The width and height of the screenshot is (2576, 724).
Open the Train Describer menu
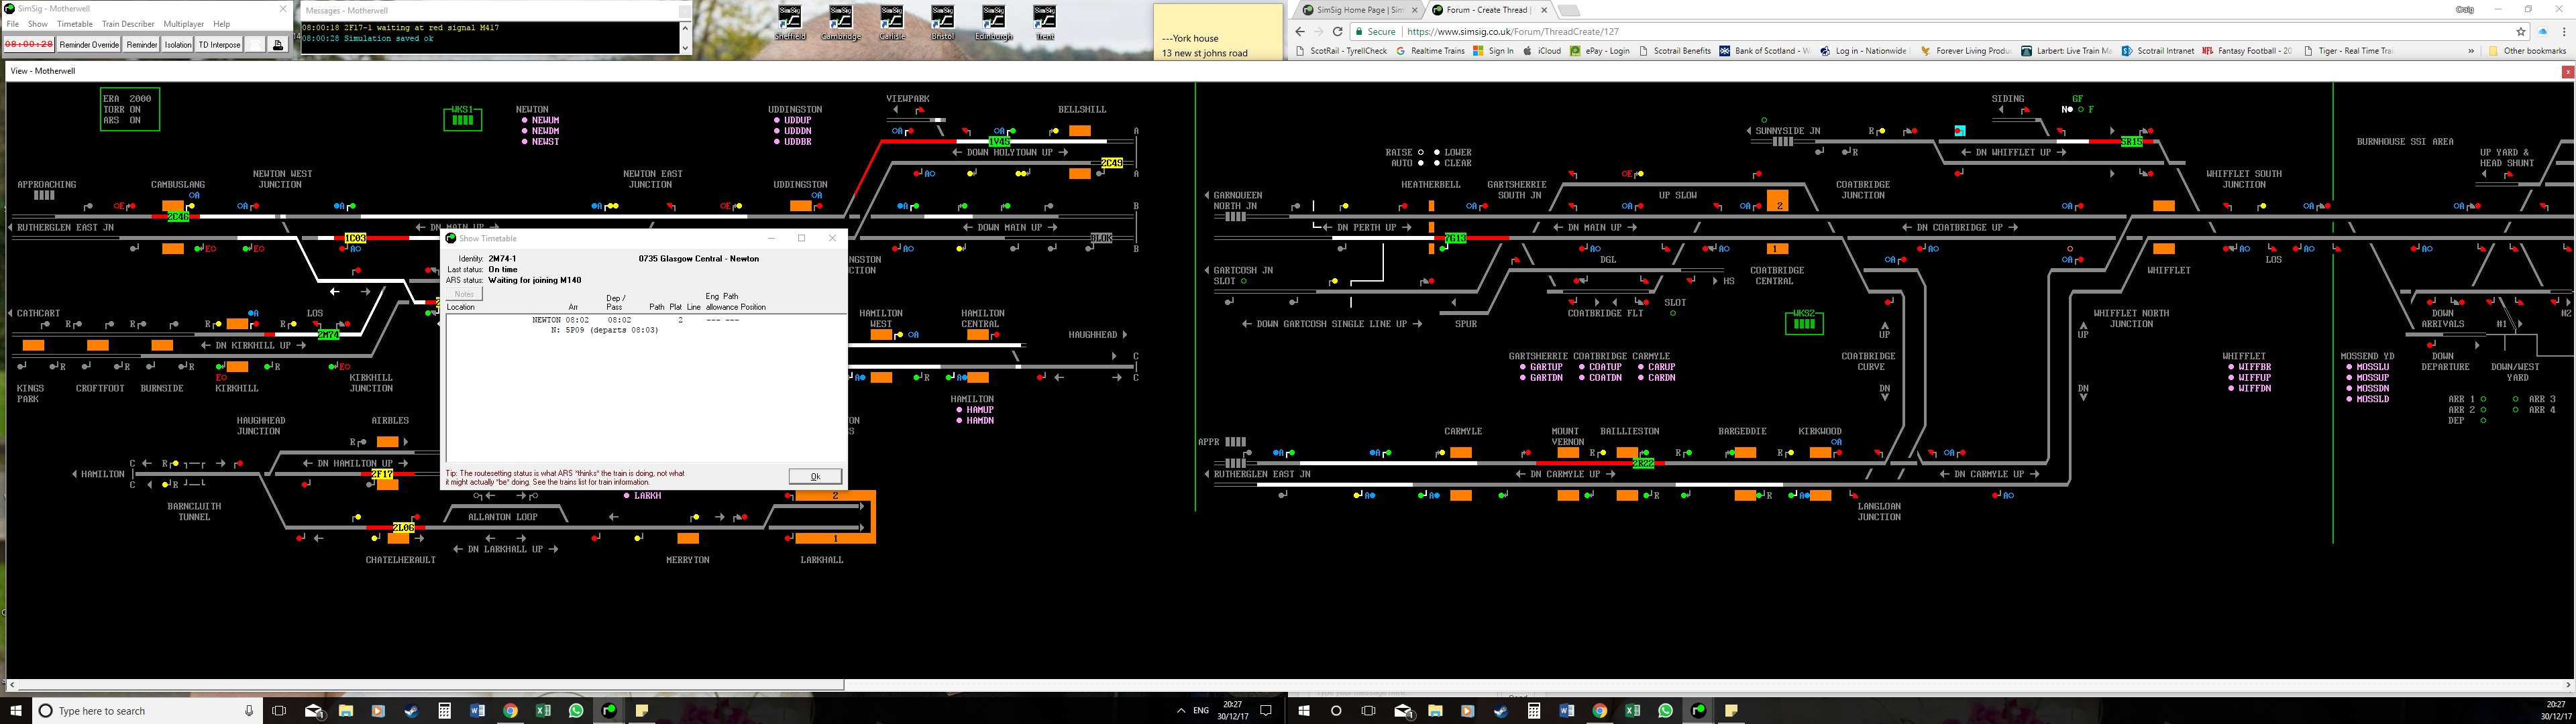click(128, 24)
